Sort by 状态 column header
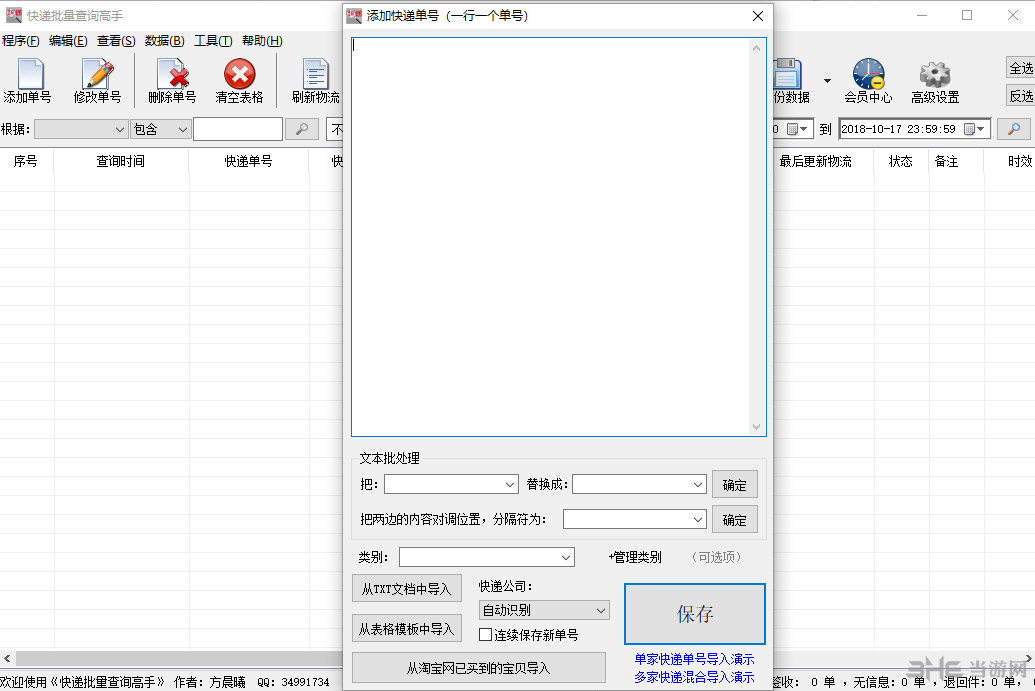The image size is (1035, 691). 900,161
